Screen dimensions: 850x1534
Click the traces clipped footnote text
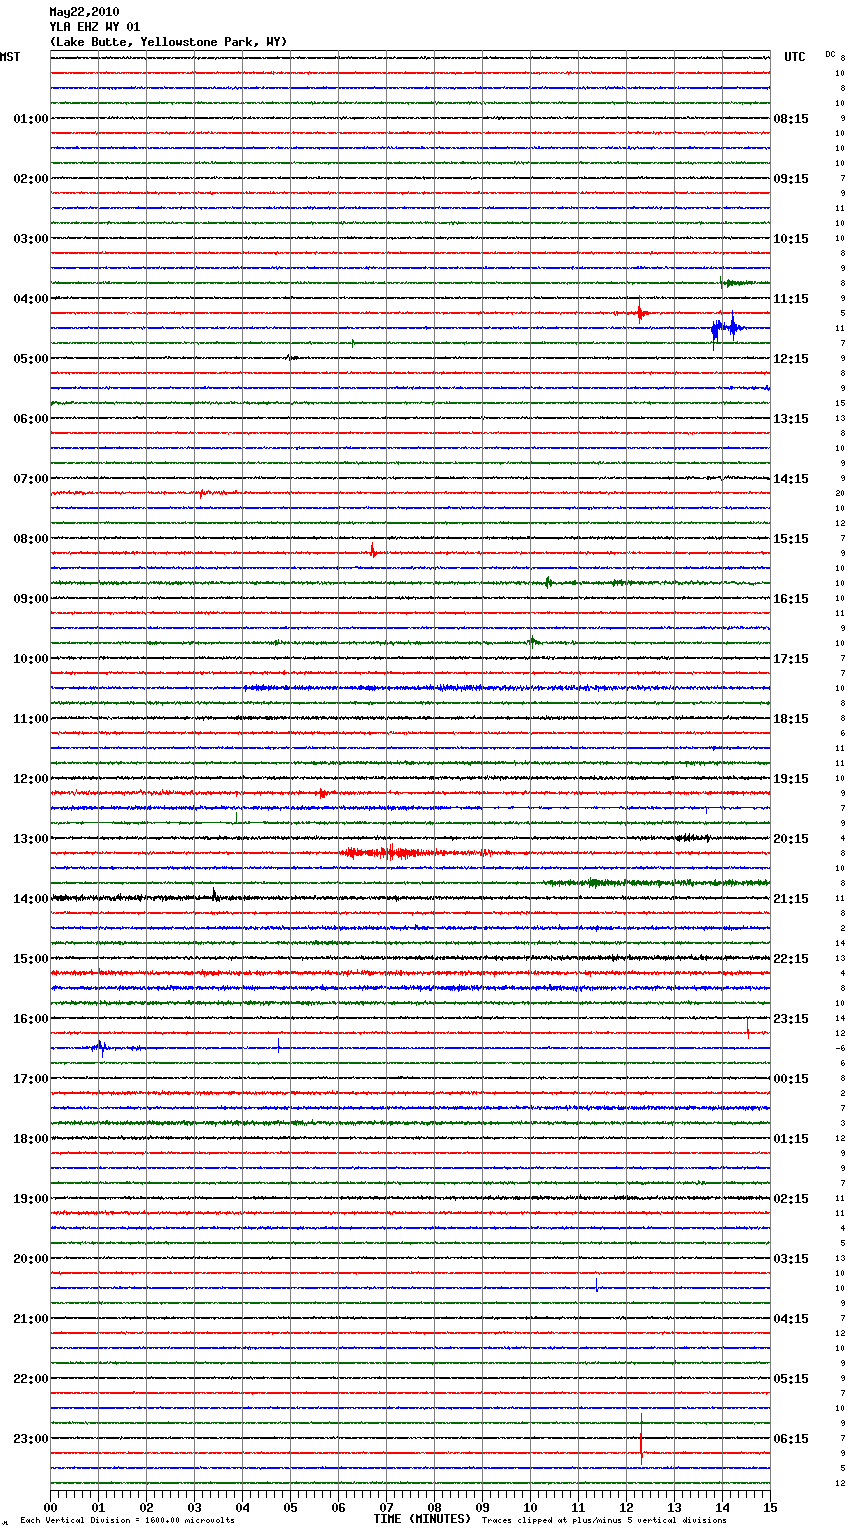click(604, 1521)
